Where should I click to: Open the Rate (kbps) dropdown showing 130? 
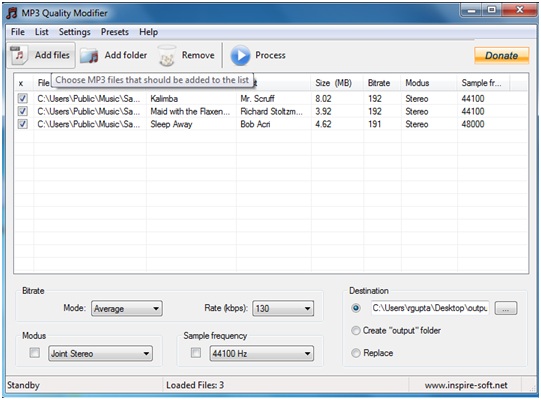pyautogui.click(x=283, y=308)
